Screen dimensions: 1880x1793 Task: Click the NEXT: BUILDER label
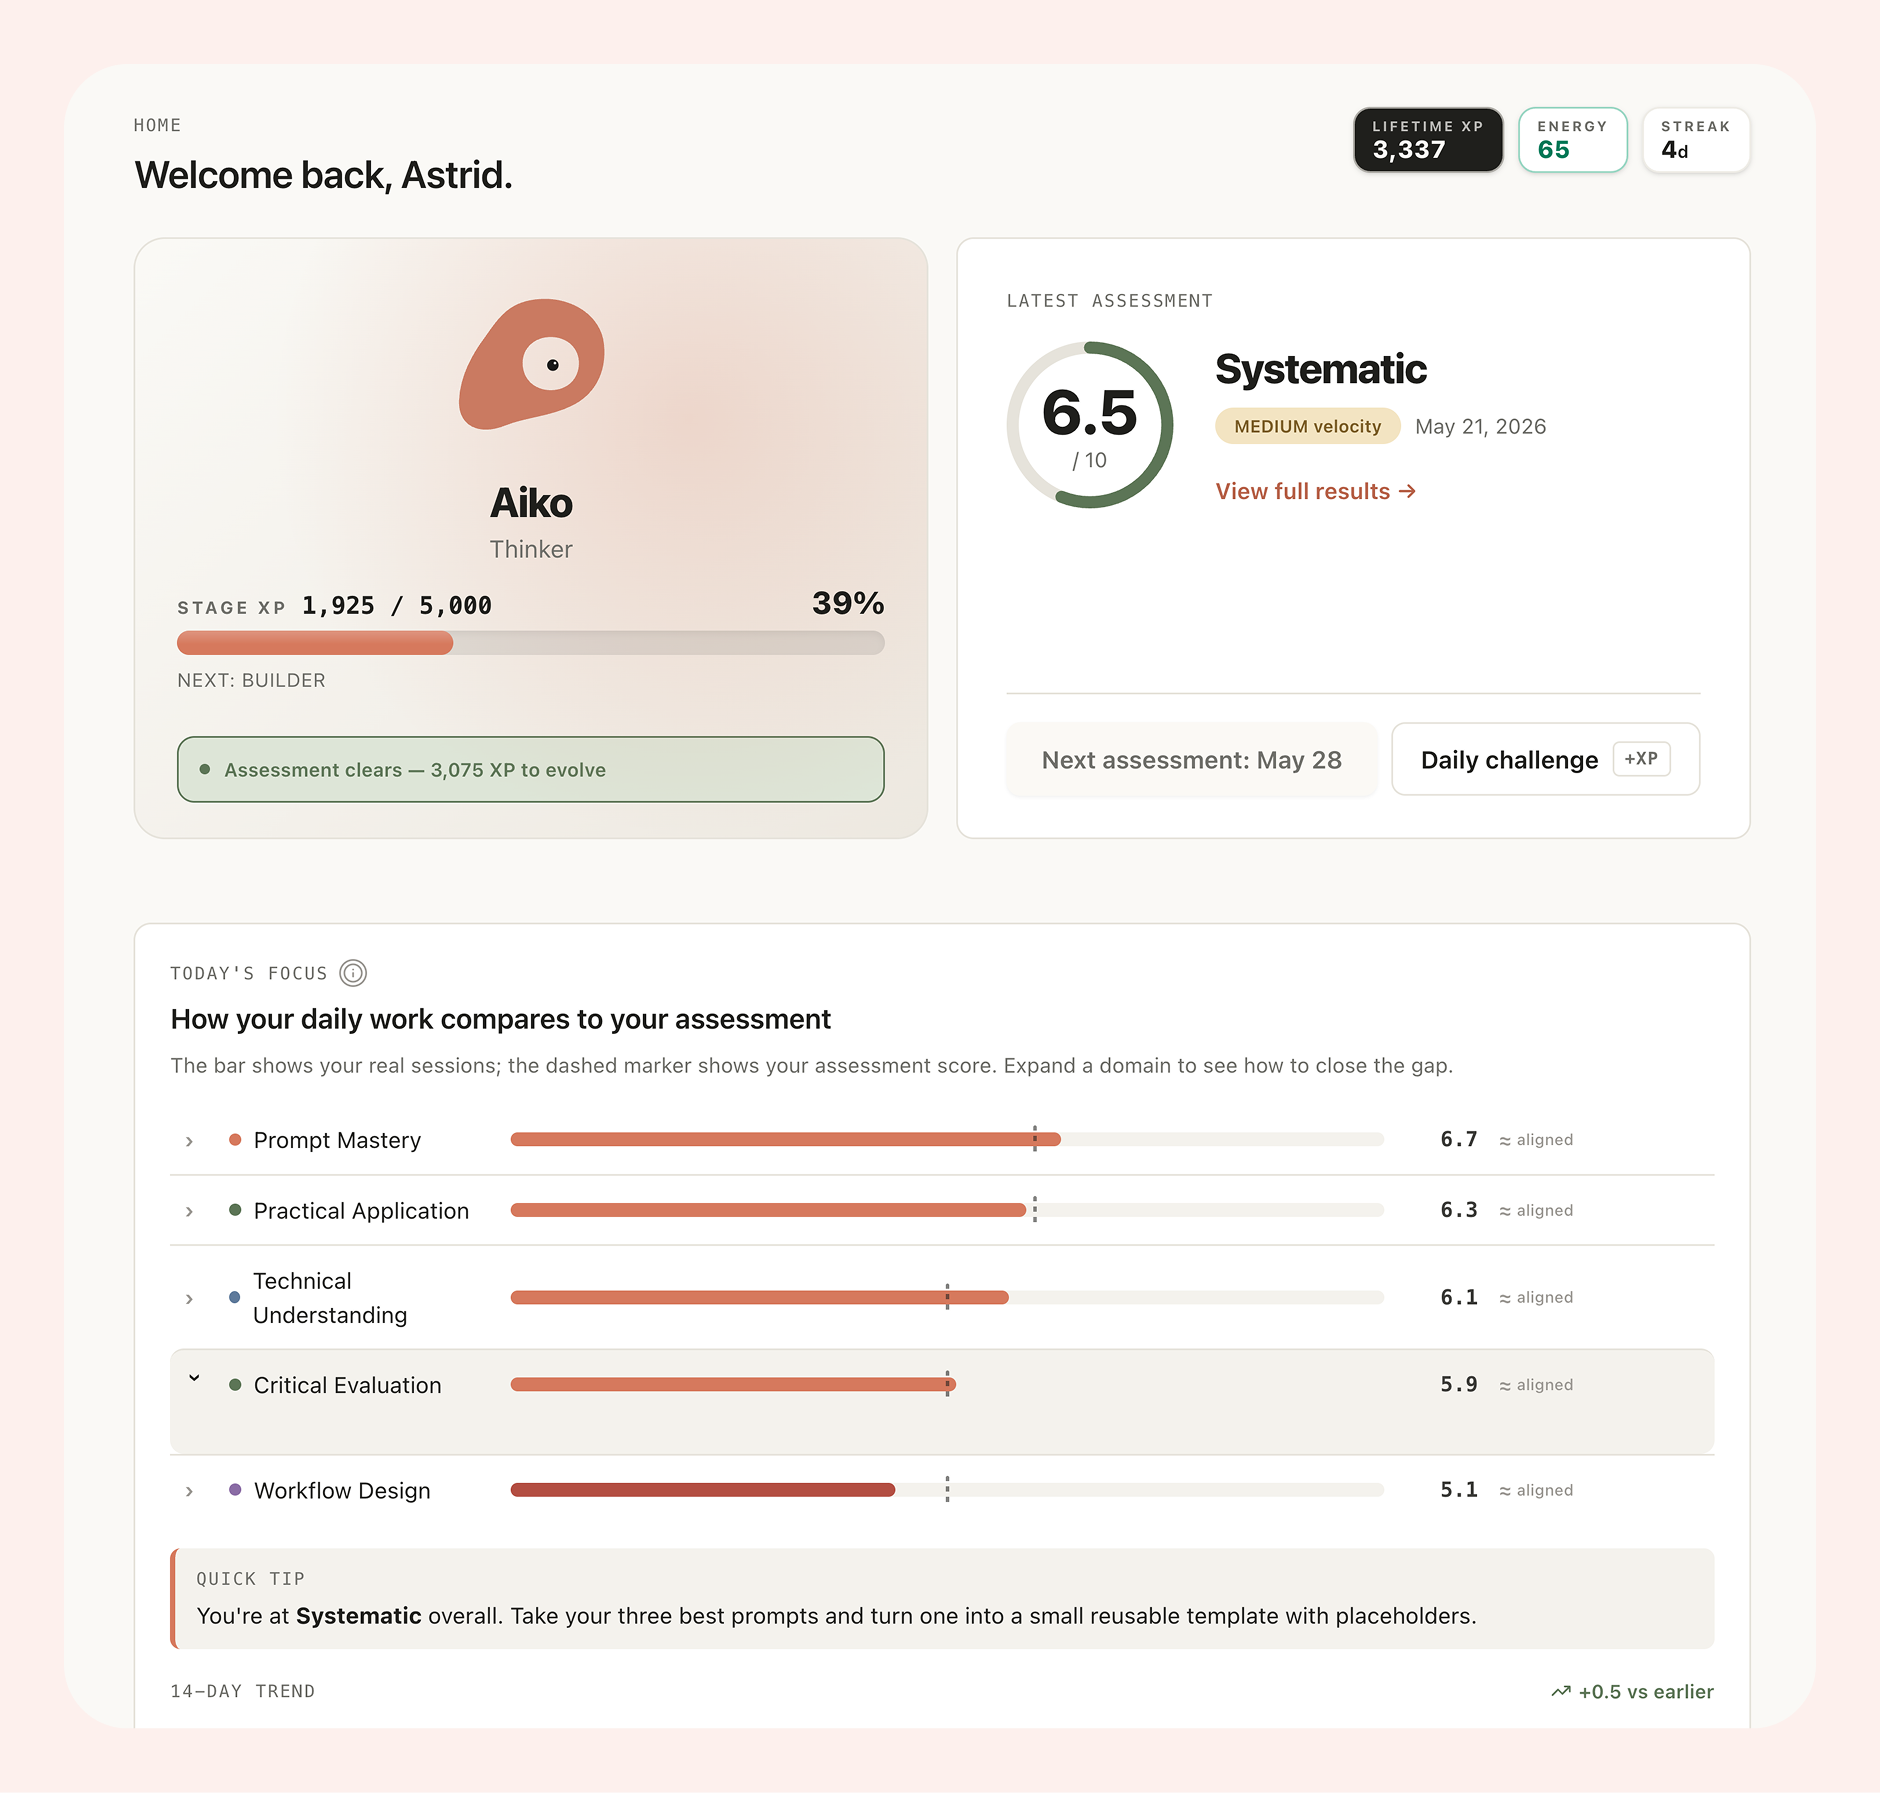coord(251,680)
